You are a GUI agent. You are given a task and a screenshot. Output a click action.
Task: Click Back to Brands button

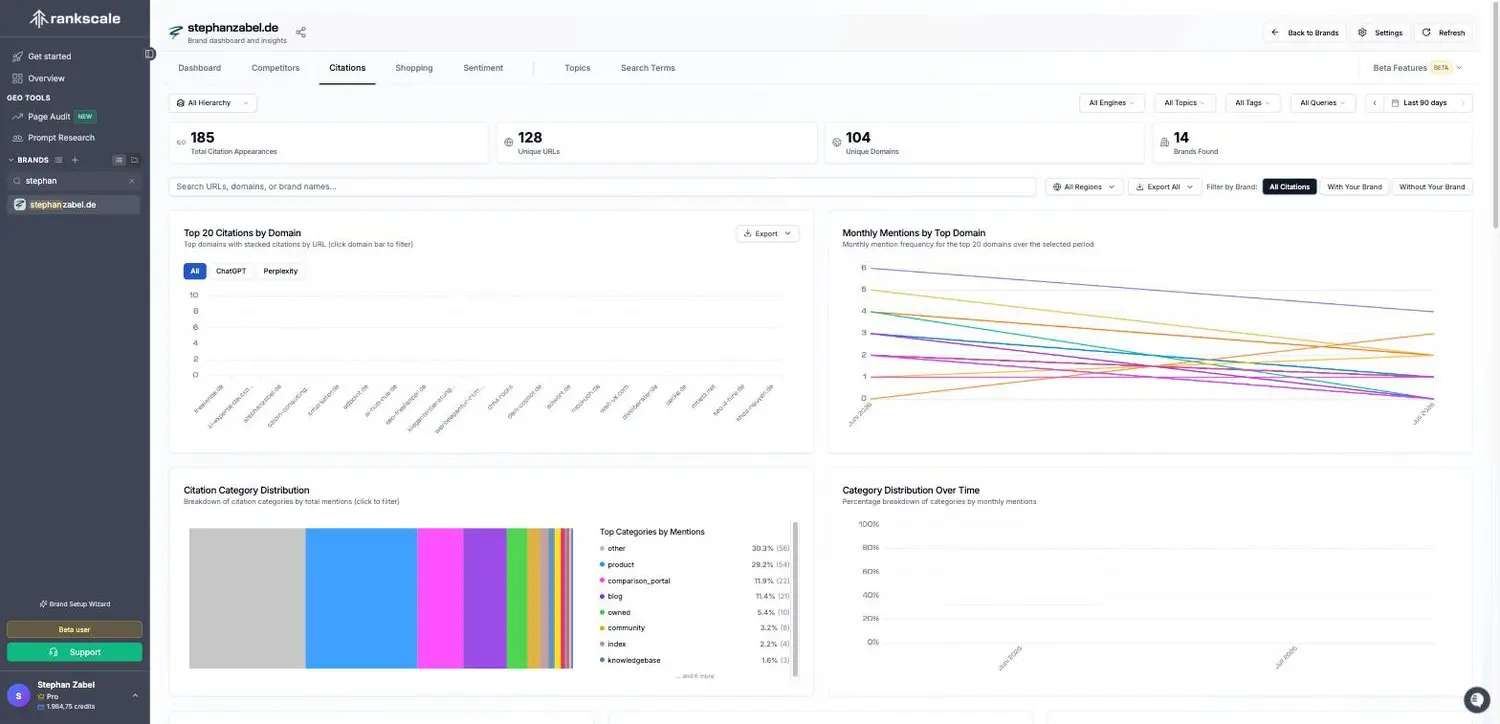(1305, 33)
